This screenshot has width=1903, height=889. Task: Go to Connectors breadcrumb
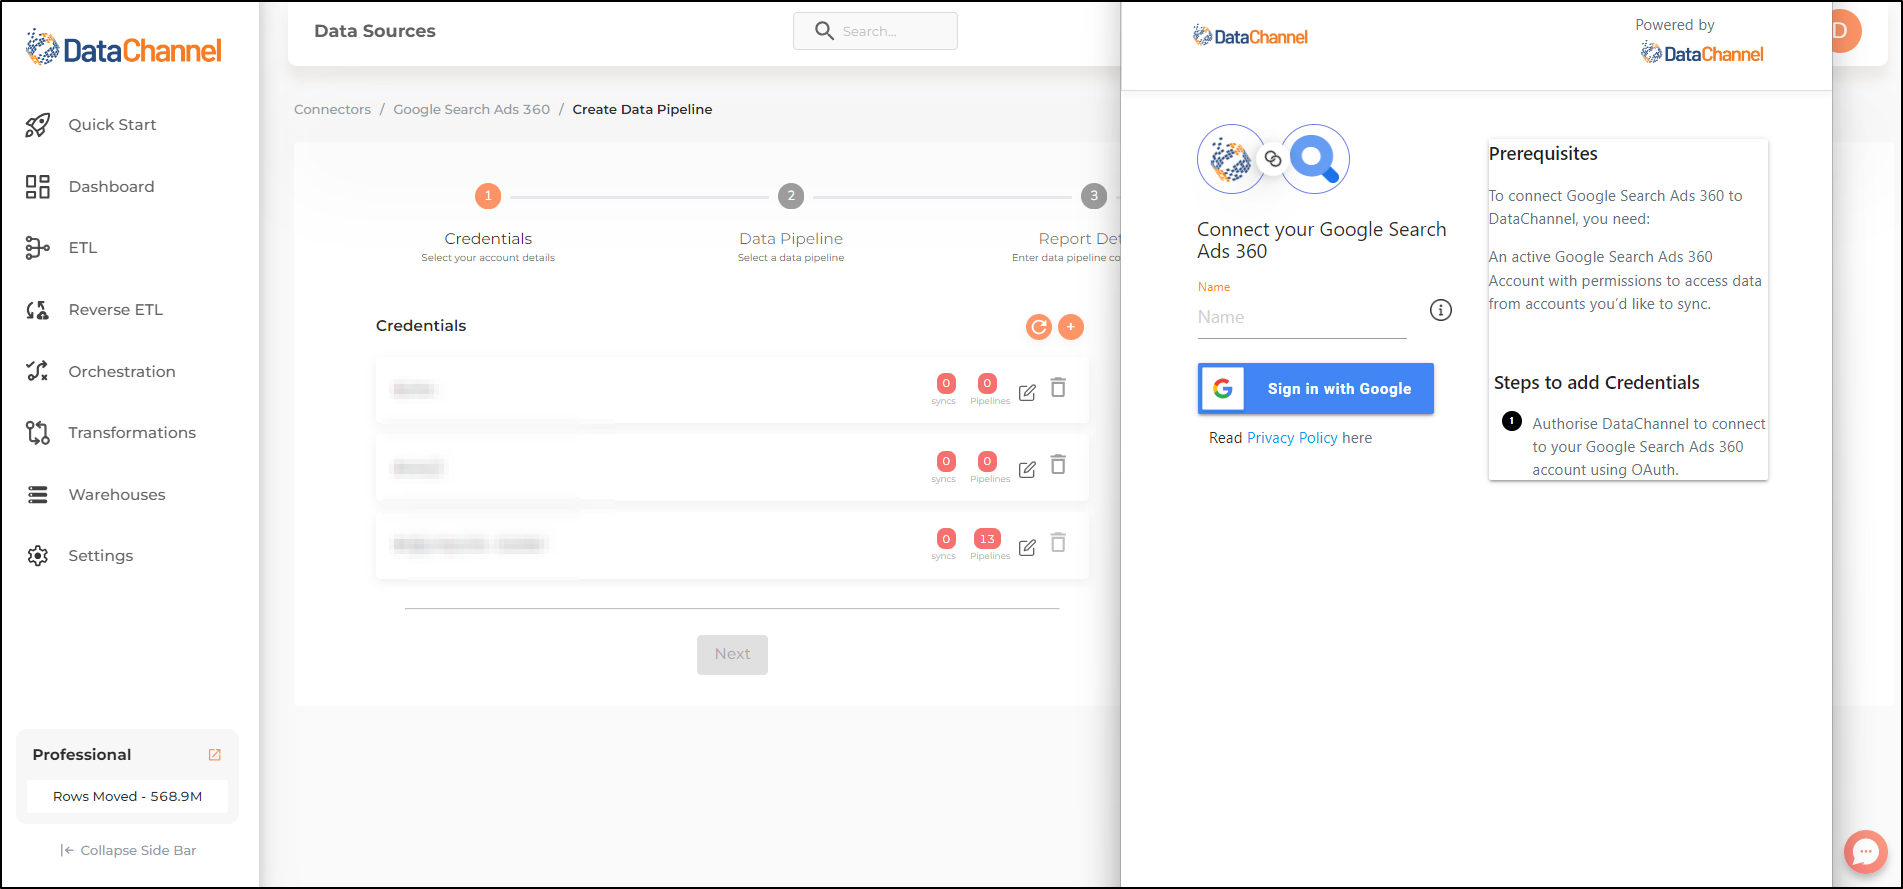click(x=332, y=110)
